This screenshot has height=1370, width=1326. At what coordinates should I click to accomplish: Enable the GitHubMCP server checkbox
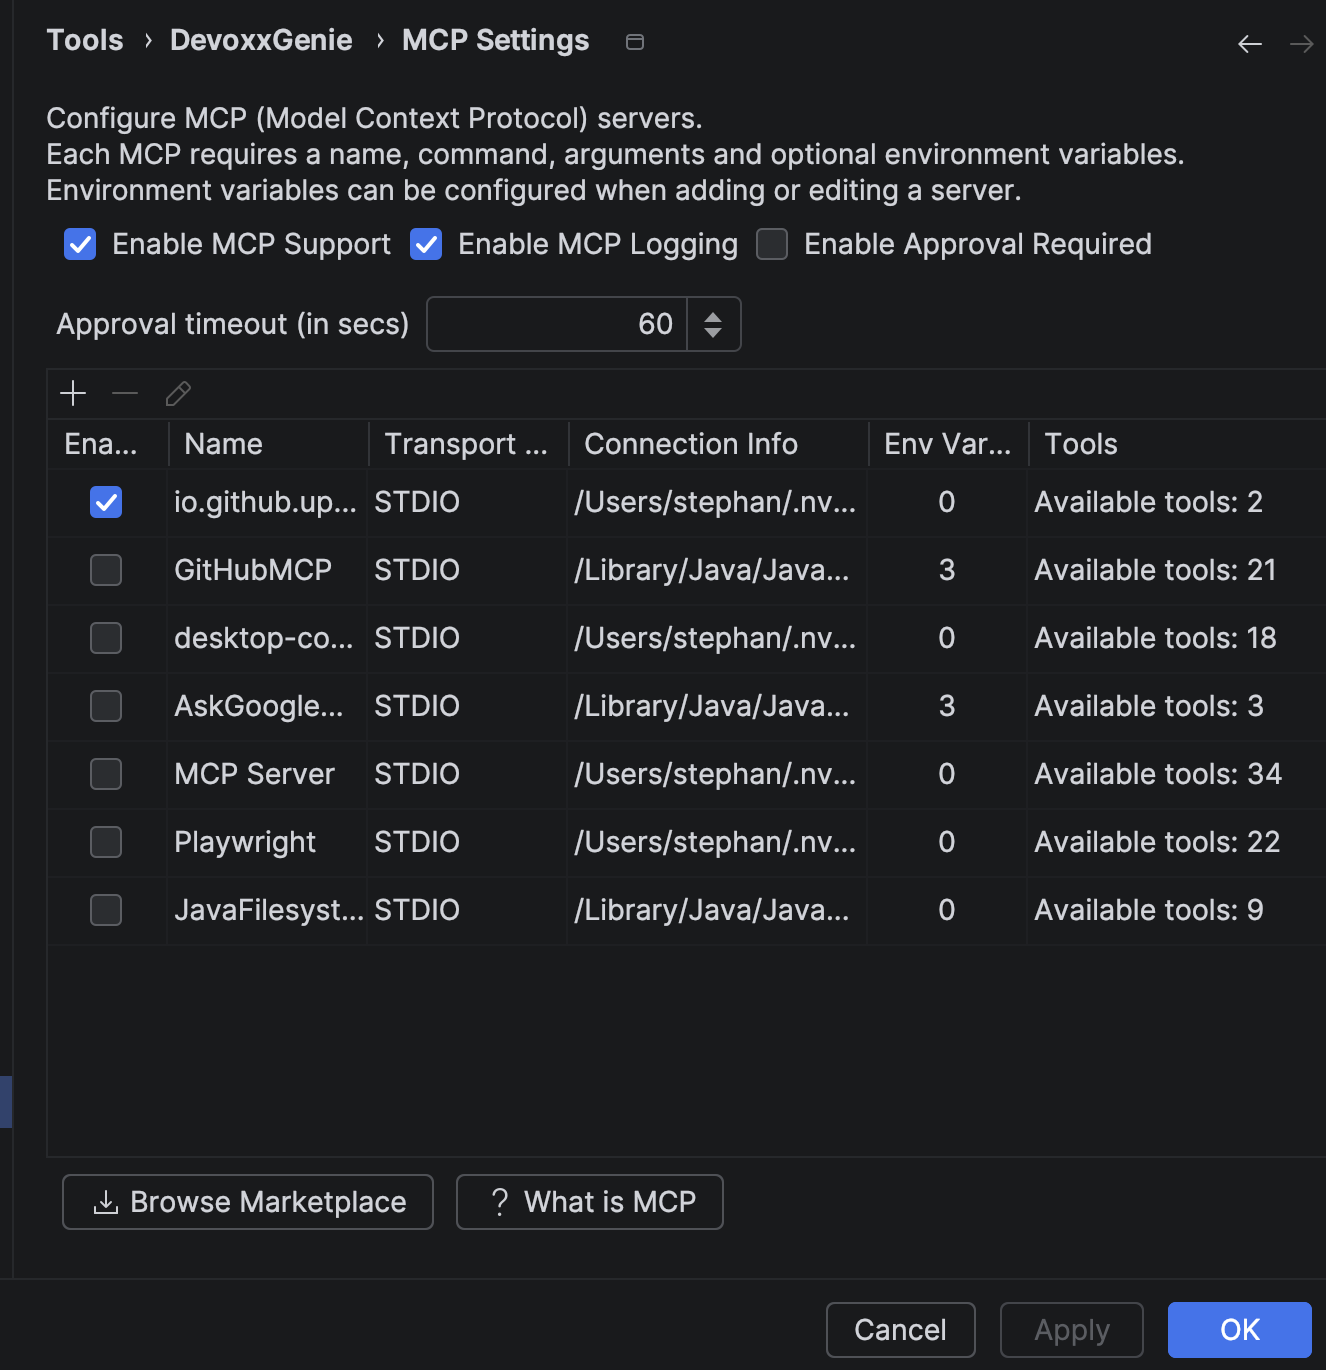pyautogui.click(x=106, y=570)
